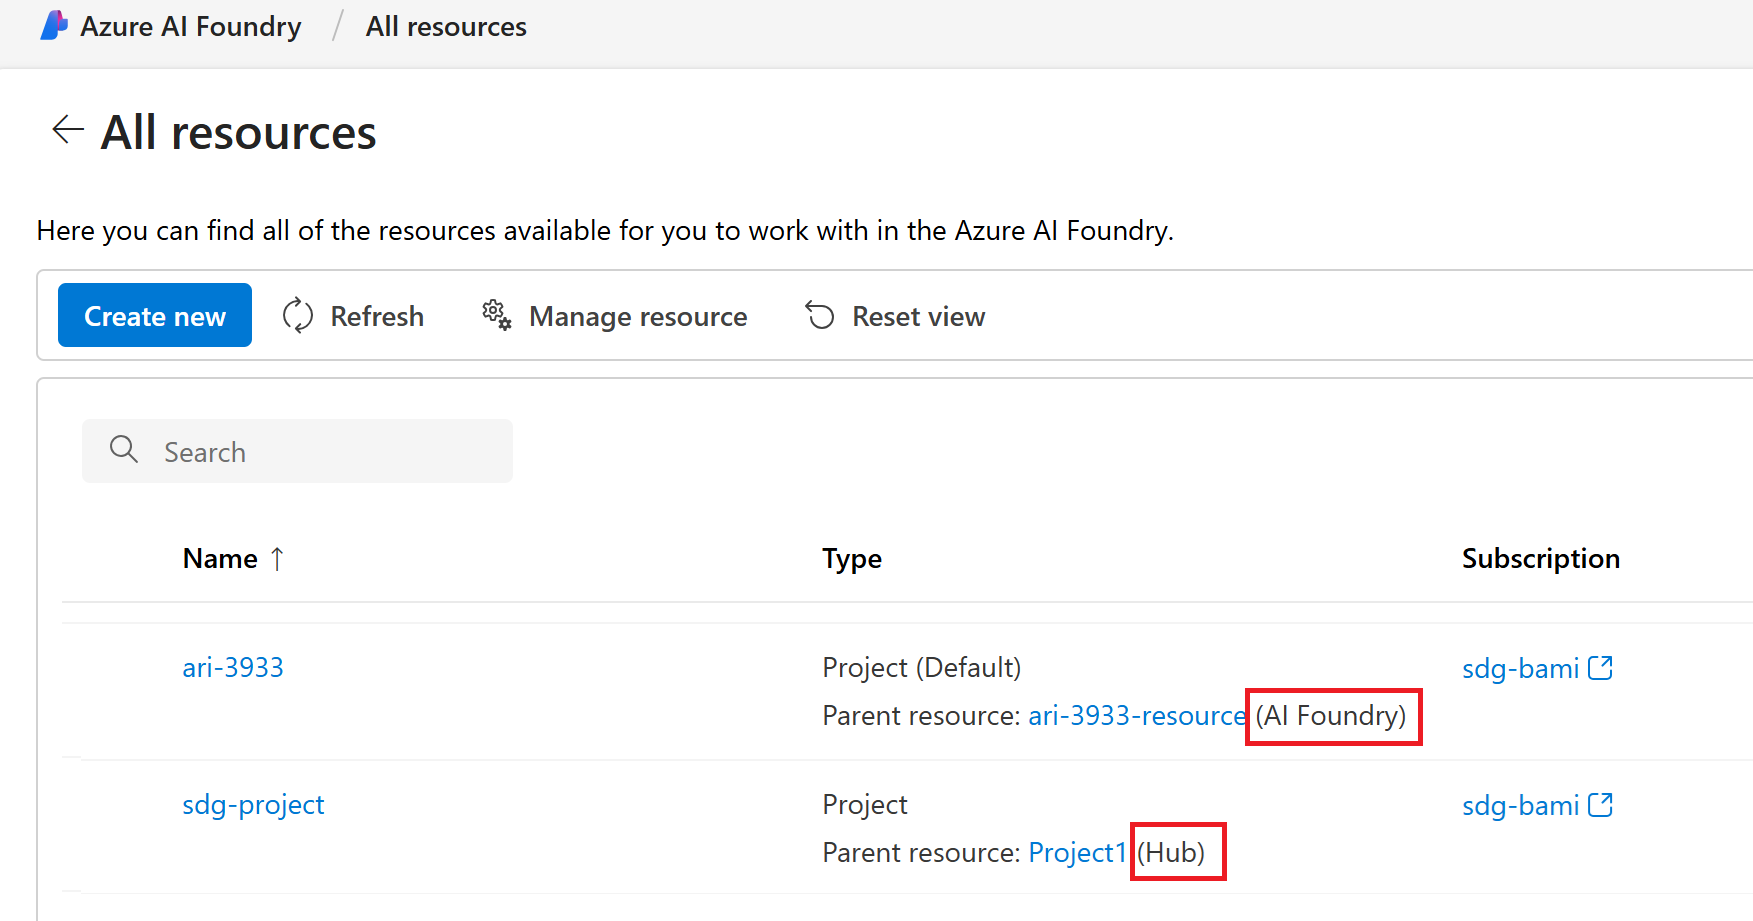Open the Create new menu
Screen dimensions: 1753x921
(154, 315)
